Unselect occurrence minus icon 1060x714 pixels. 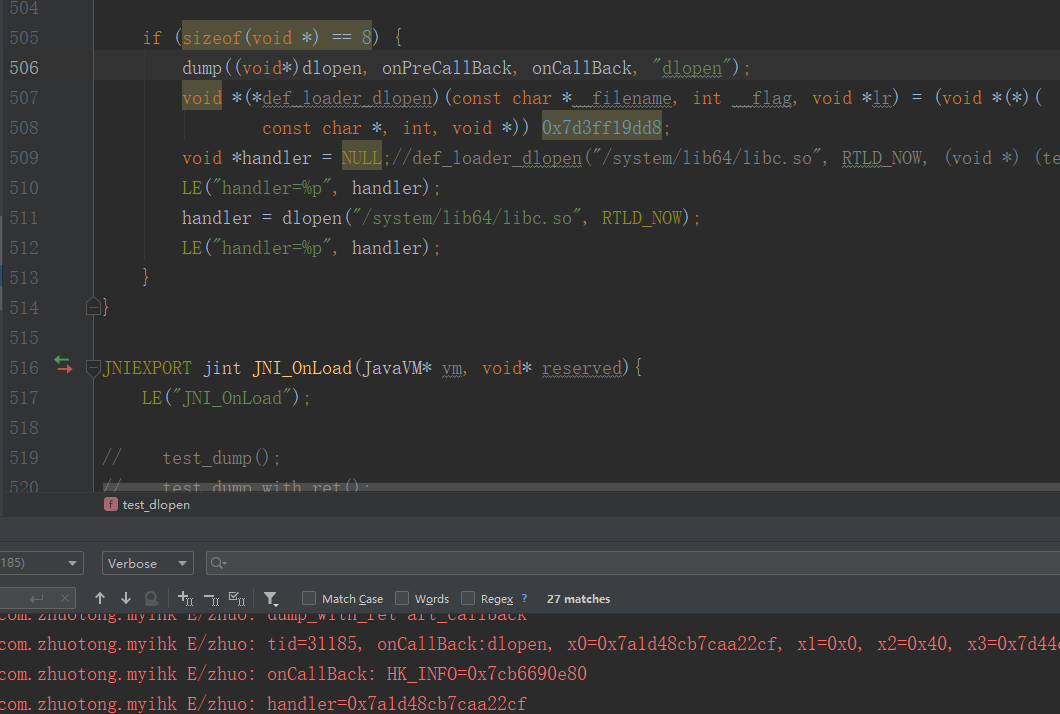click(211, 598)
